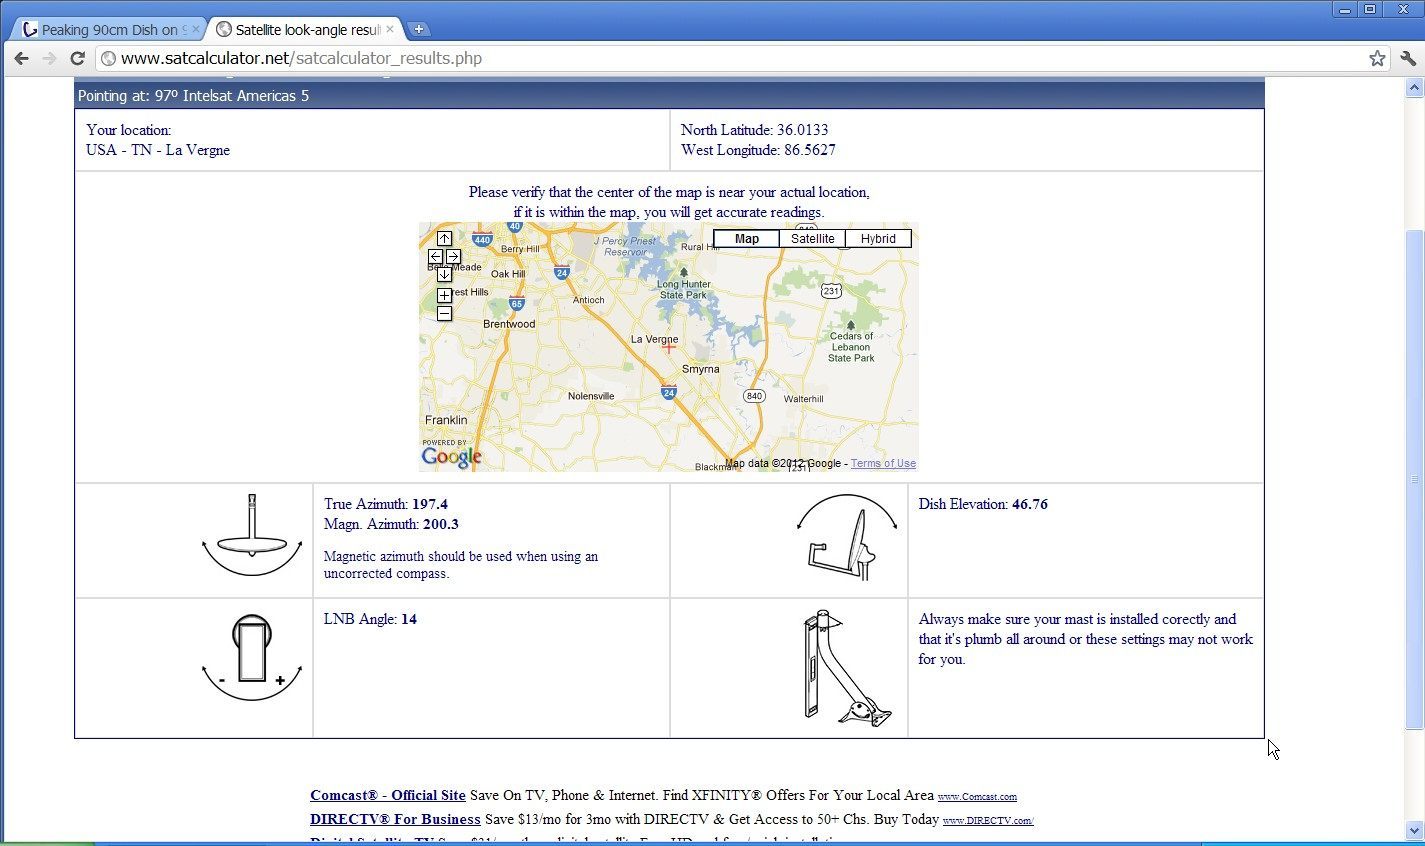Switch map to Hybrid view
The height and width of the screenshot is (846, 1425).
(x=878, y=239)
